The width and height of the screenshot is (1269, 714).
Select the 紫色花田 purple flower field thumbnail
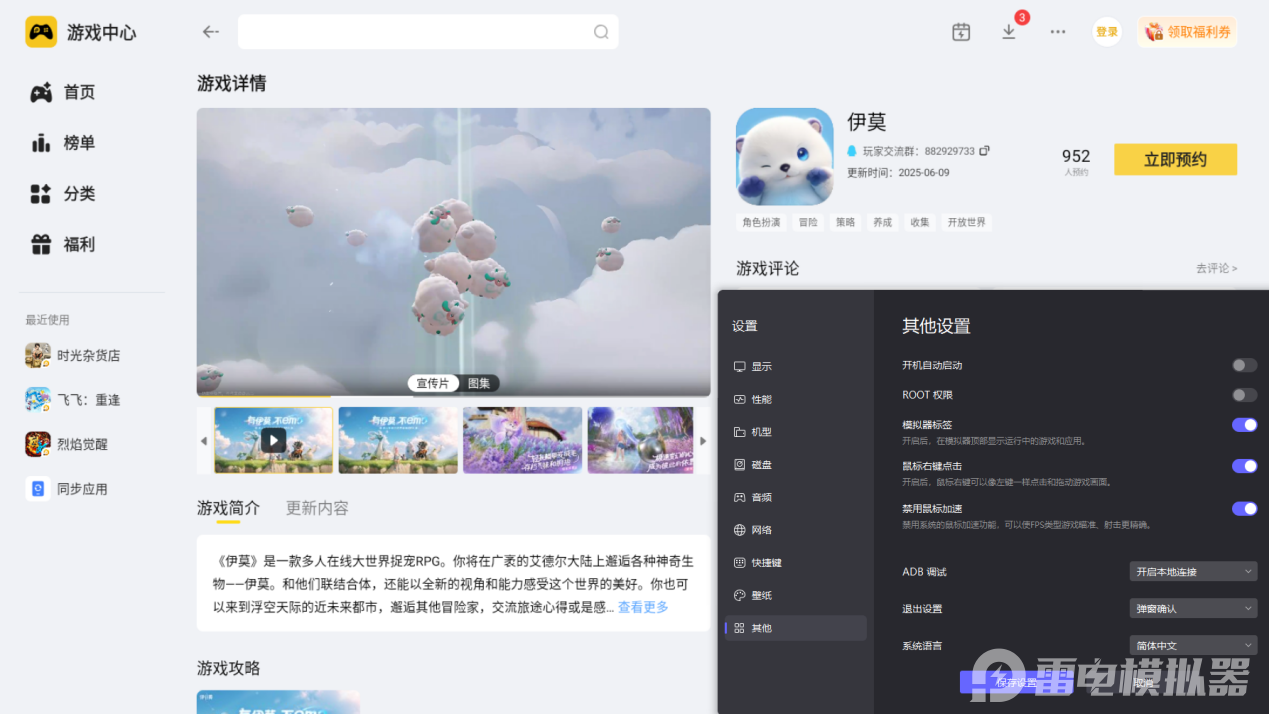coord(522,440)
